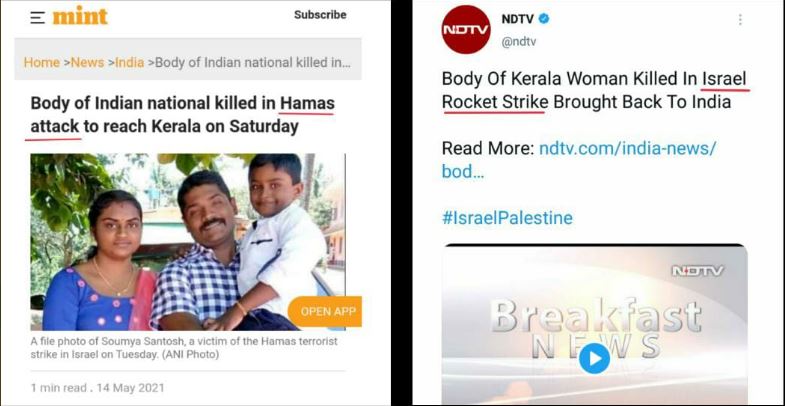Click the Mint article headline
This screenshot has height=406, width=785.
tap(183, 115)
